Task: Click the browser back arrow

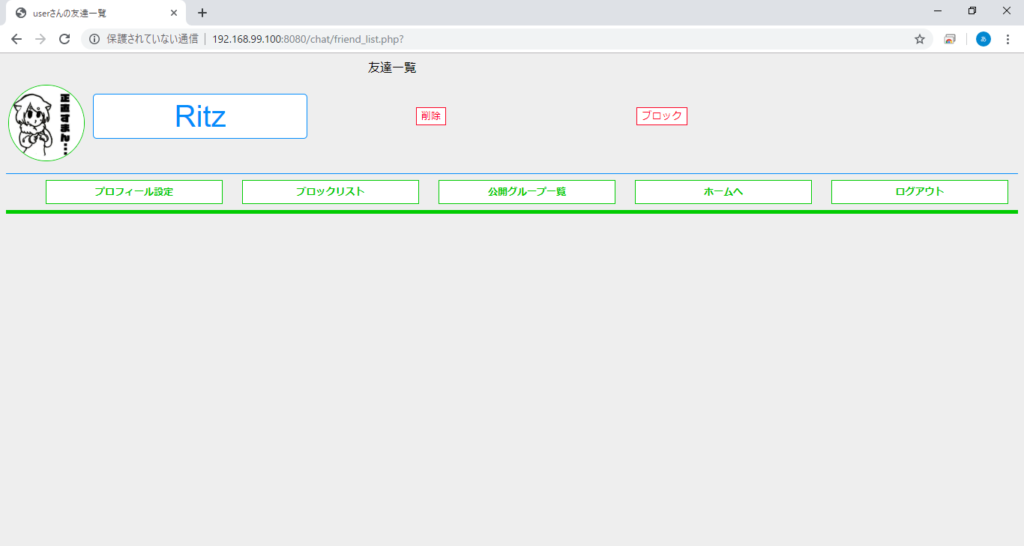Action: (16, 39)
